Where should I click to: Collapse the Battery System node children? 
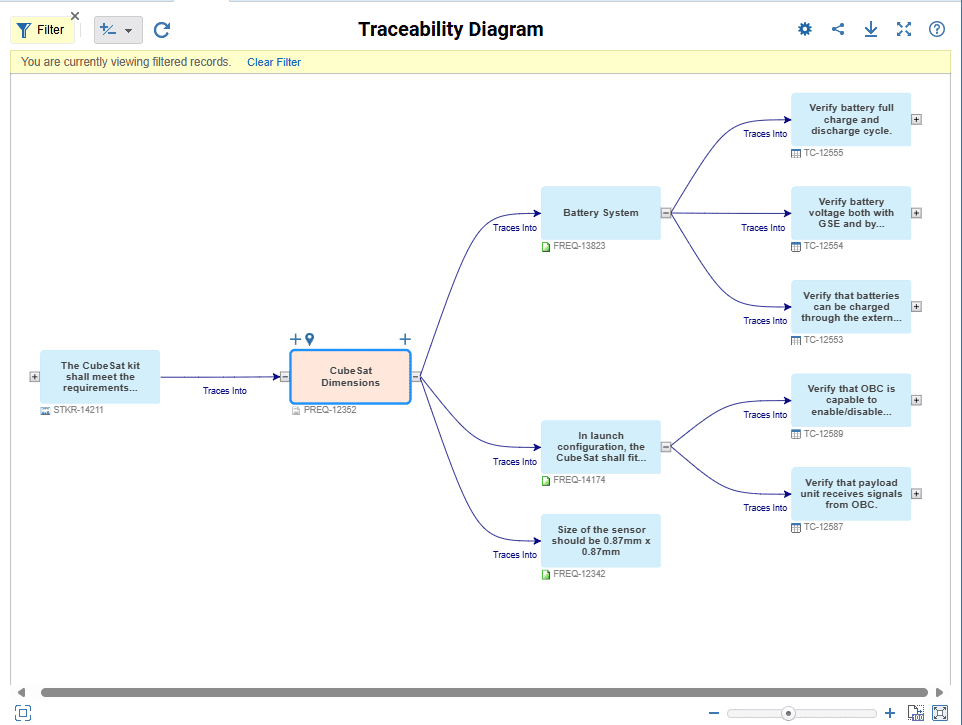coord(665,213)
